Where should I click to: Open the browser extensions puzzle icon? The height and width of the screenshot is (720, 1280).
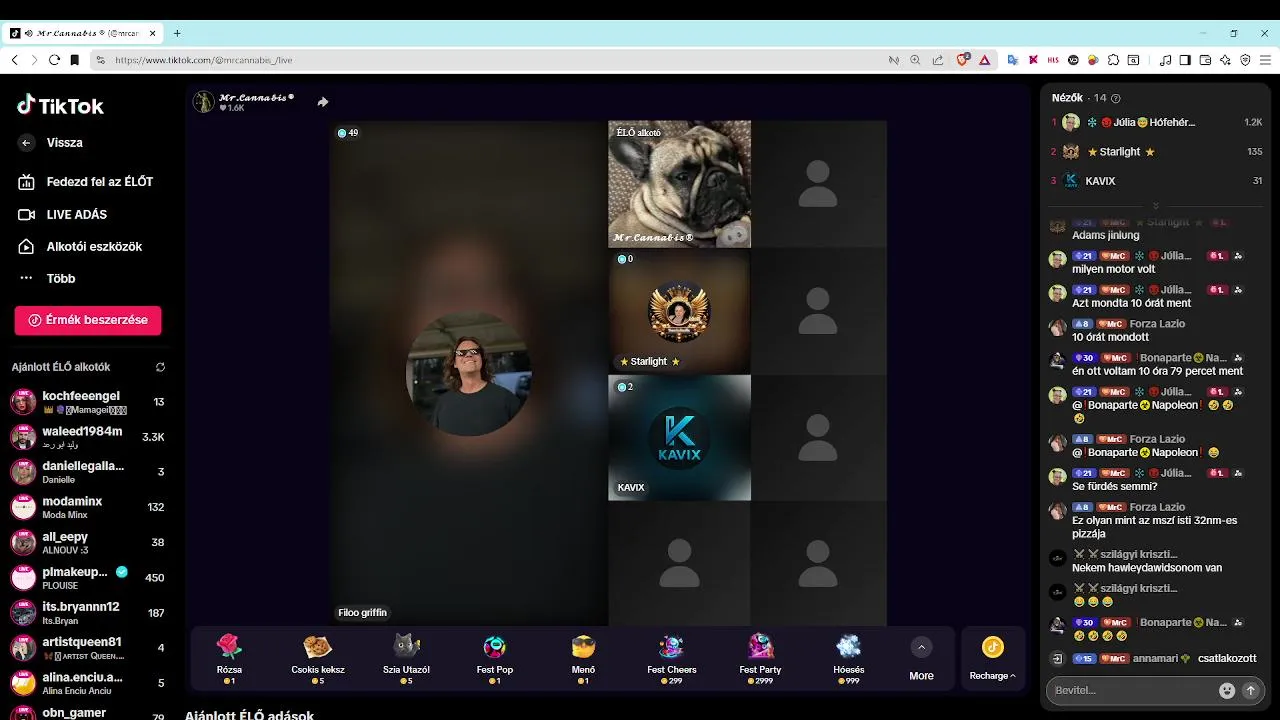coord(1113,60)
